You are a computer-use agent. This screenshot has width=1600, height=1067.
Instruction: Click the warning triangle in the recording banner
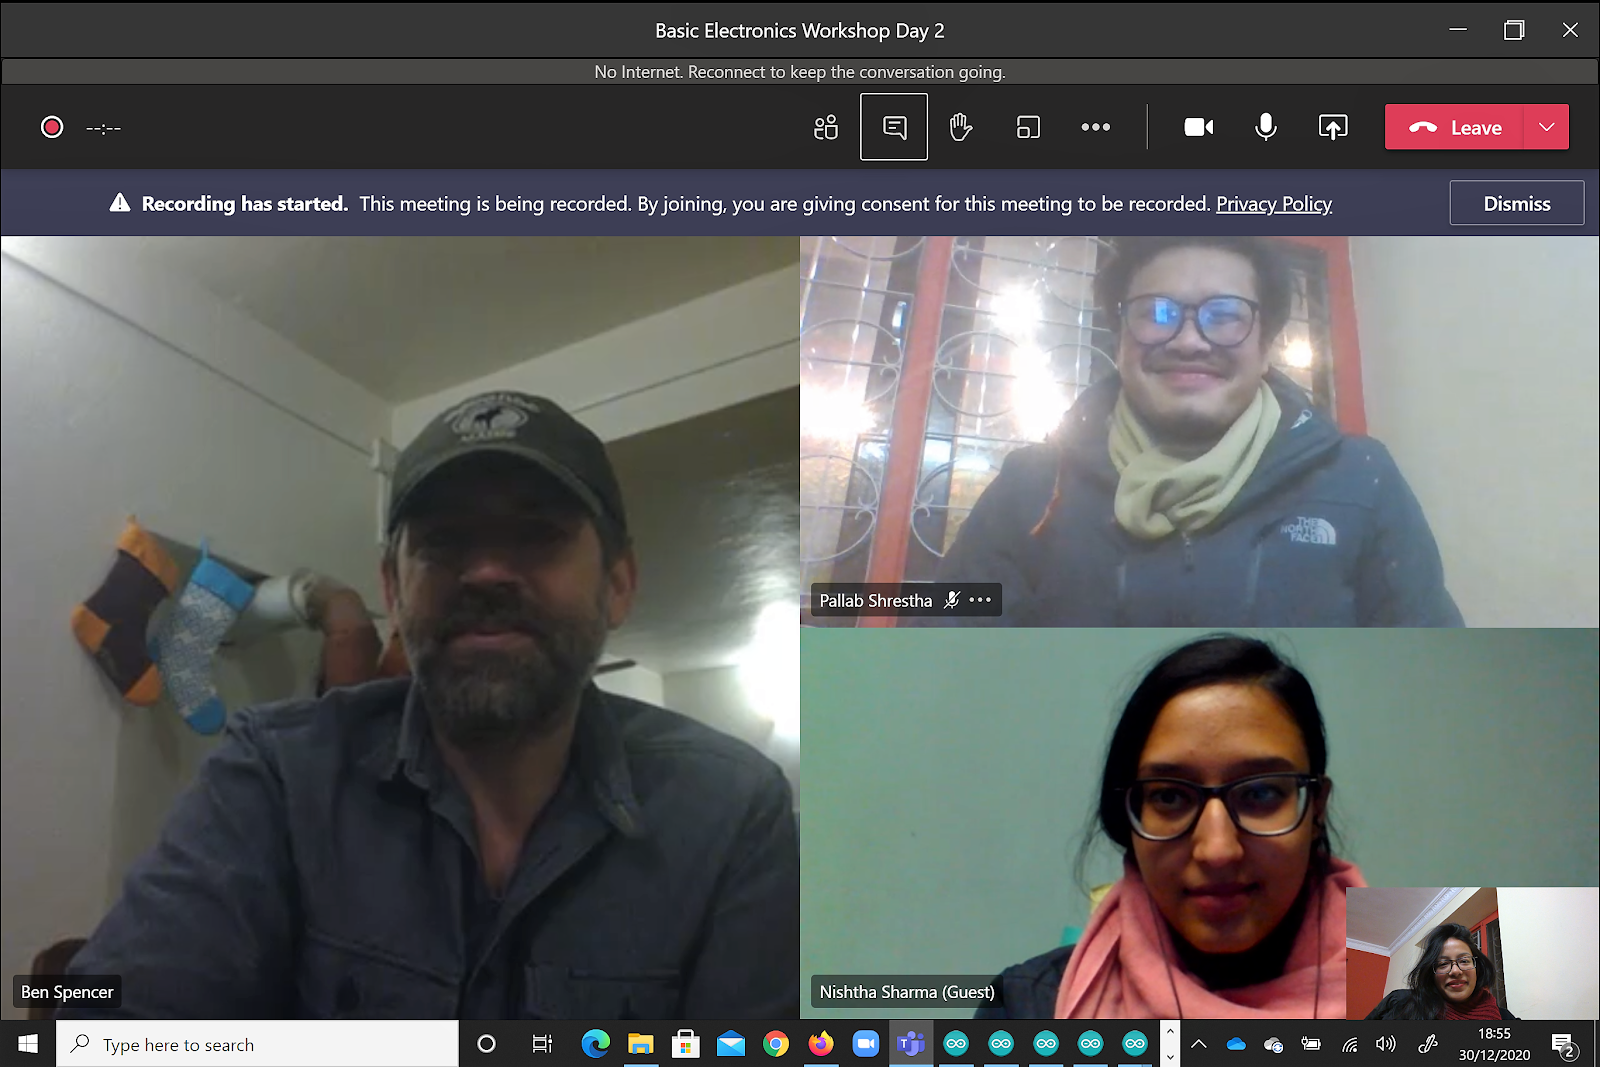point(120,203)
